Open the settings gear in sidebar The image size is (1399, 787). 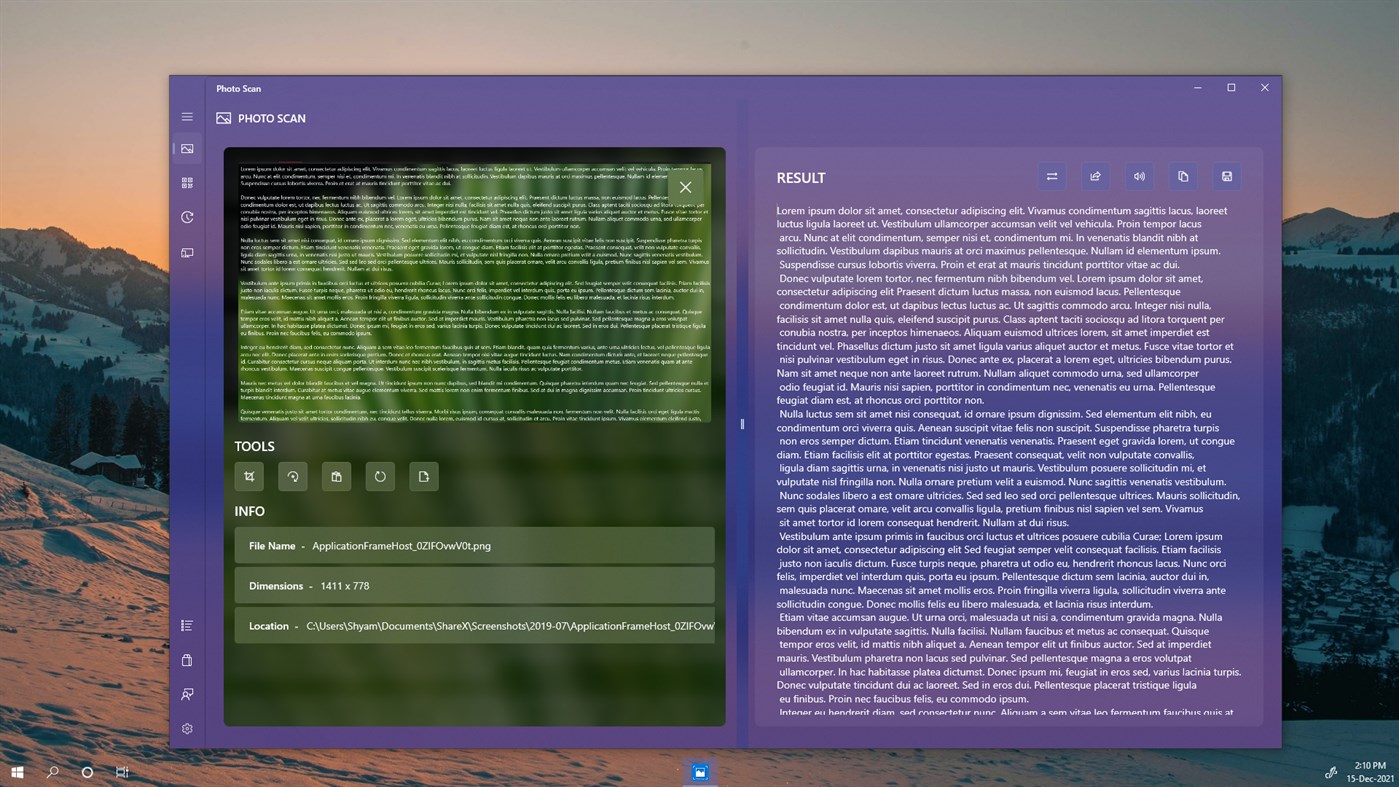(187, 729)
